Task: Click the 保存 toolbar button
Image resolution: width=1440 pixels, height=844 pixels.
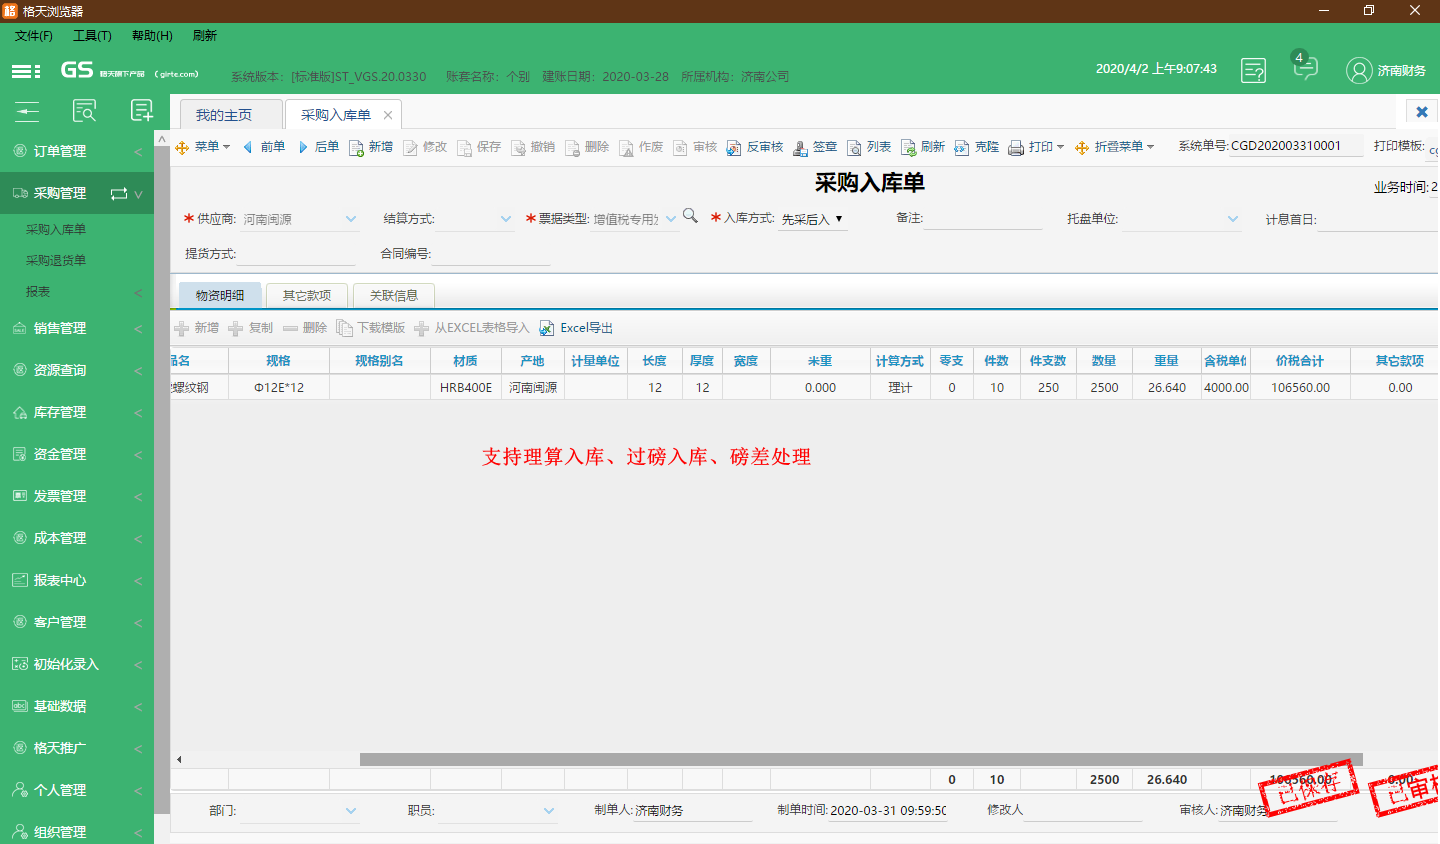Action: 479,147
